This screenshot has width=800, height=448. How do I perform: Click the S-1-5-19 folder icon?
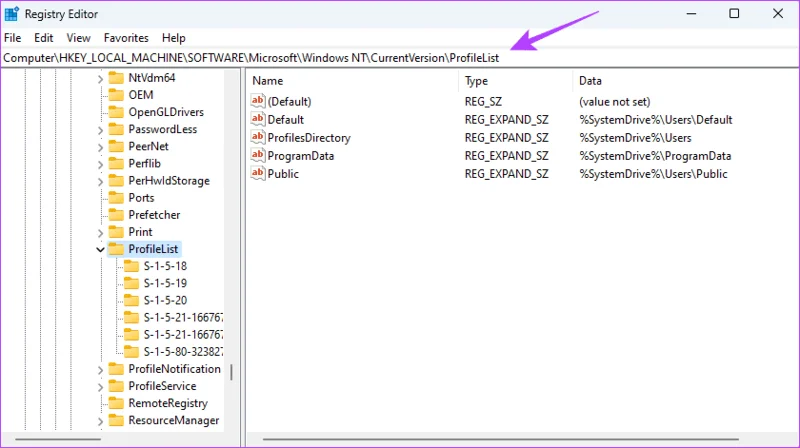coord(132,283)
